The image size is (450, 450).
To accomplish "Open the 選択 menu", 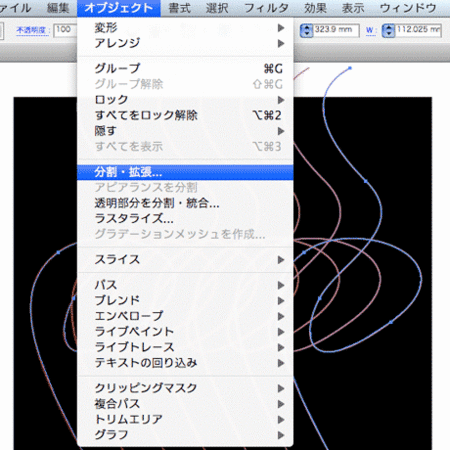I will (x=217, y=8).
